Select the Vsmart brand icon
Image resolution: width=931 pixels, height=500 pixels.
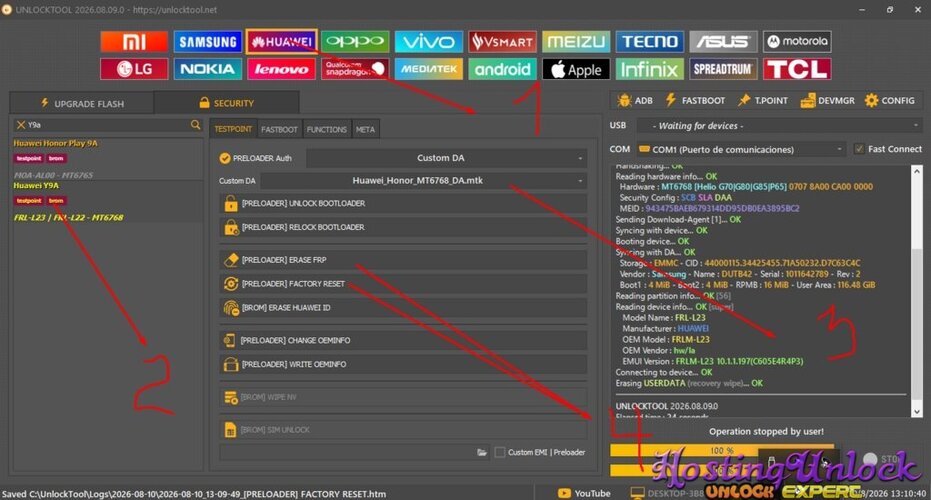pos(502,42)
